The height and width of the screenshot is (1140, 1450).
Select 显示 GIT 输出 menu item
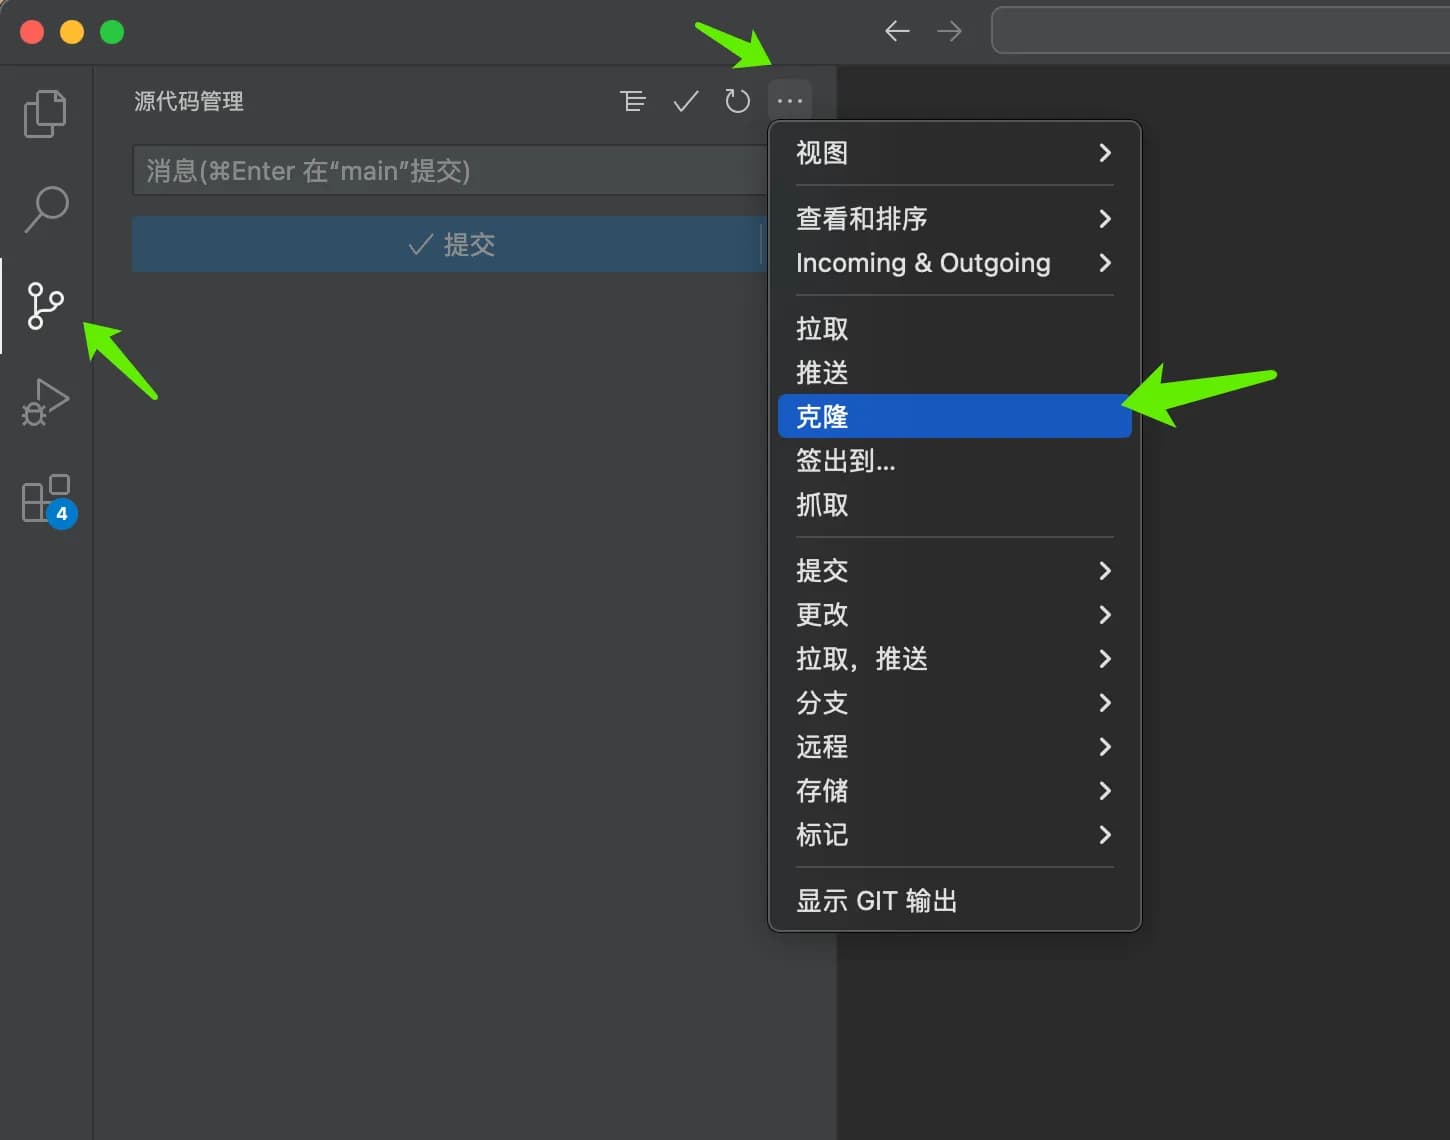(x=954, y=901)
